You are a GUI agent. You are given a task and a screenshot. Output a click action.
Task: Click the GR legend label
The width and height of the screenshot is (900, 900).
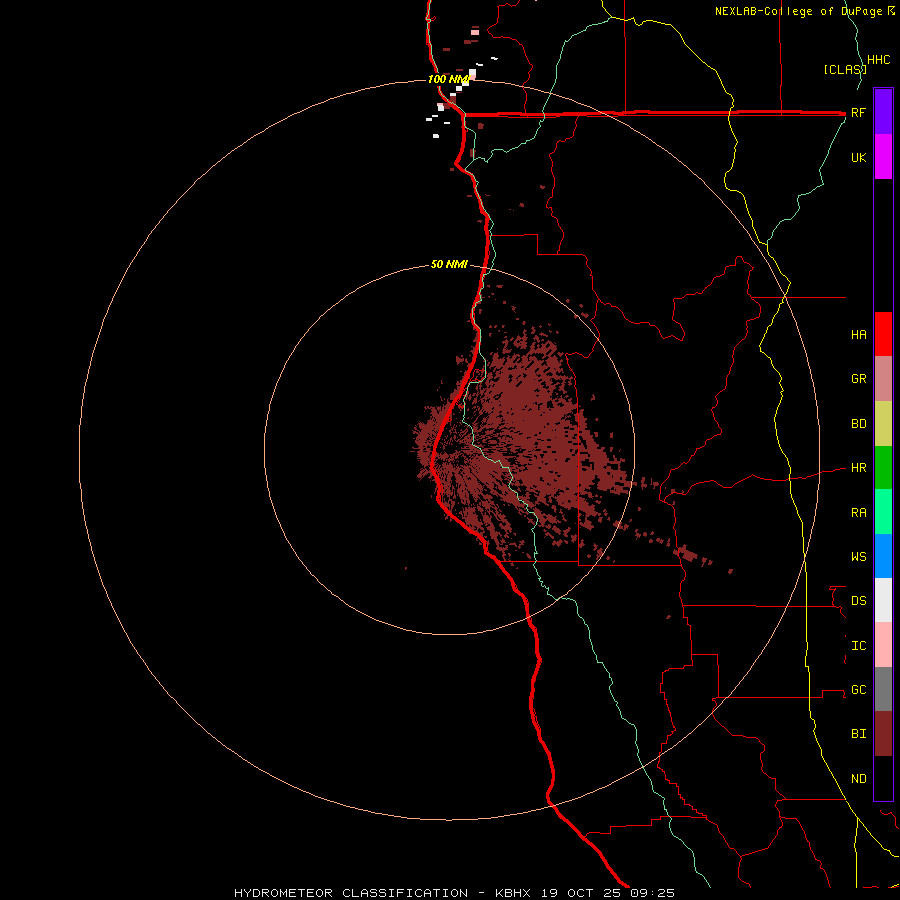click(x=858, y=379)
